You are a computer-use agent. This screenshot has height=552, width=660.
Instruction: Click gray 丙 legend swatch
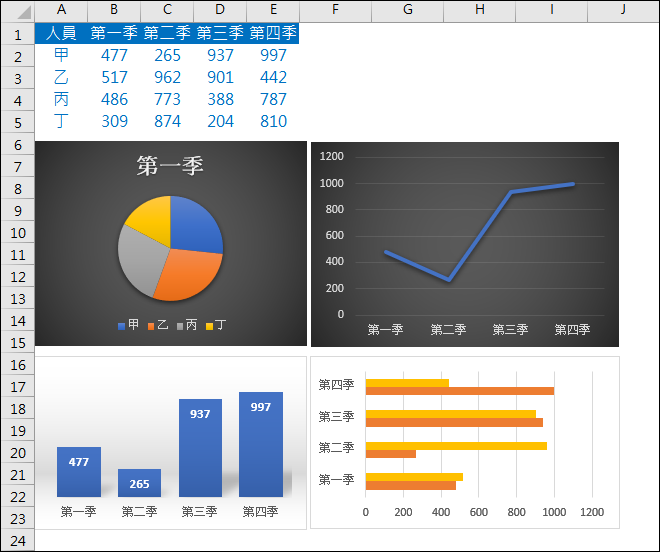point(180,326)
